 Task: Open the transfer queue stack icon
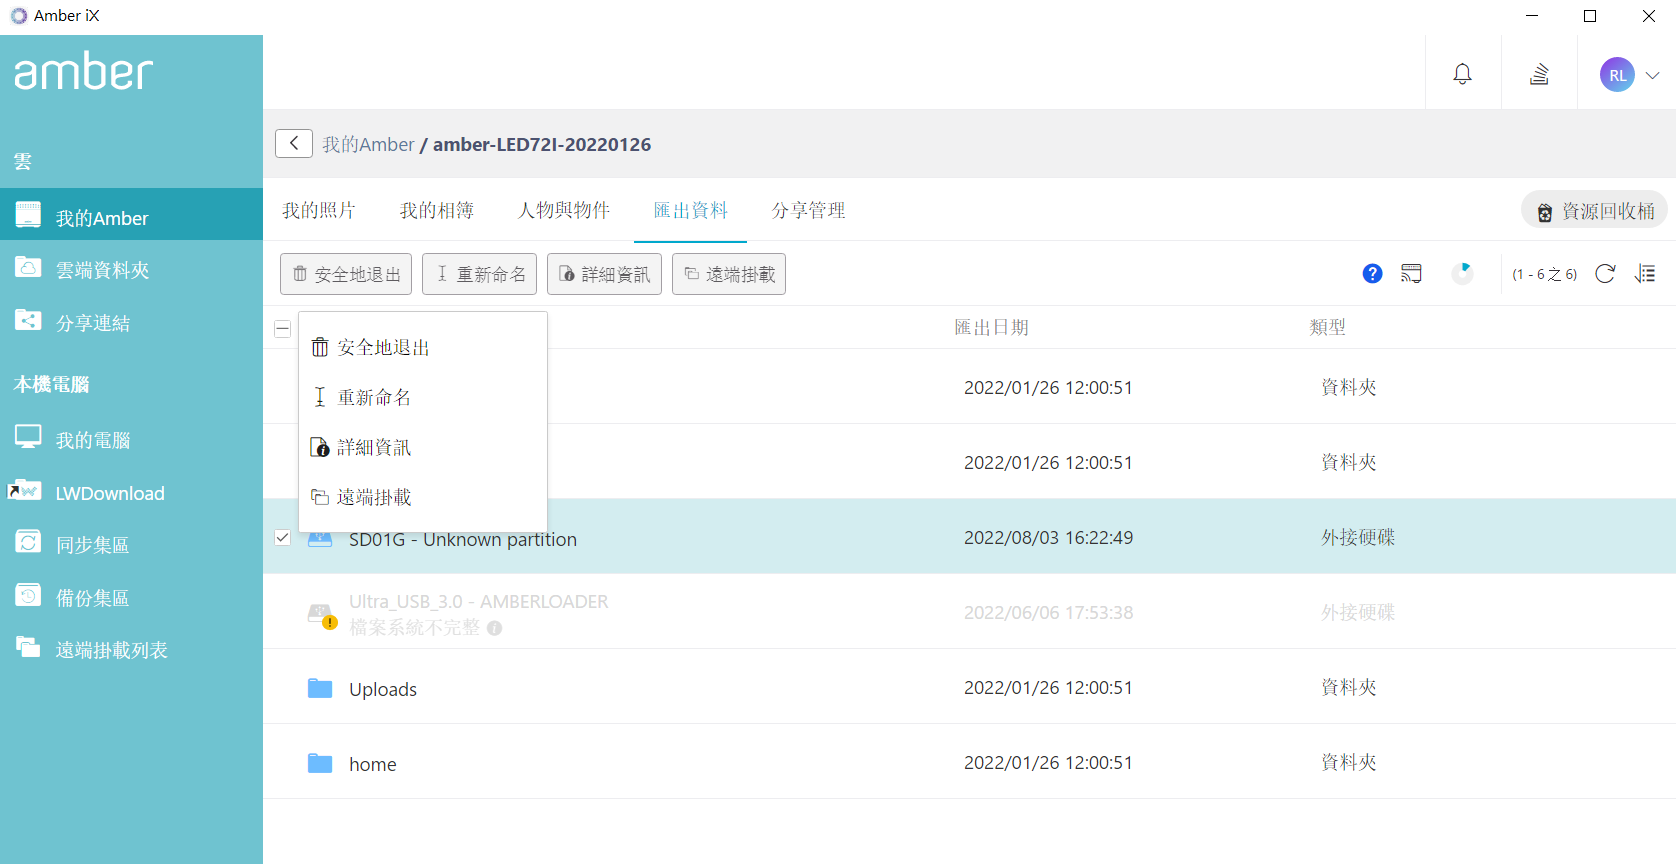click(x=1539, y=74)
